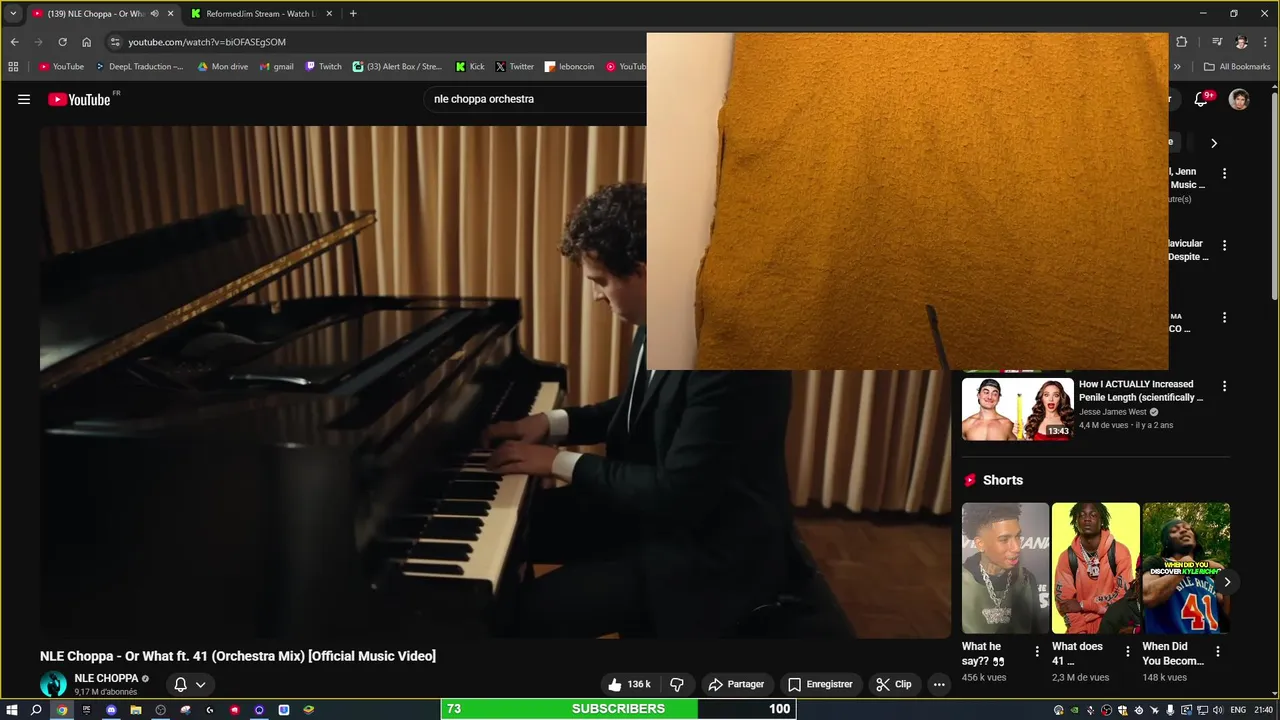The height and width of the screenshot is (720, 1280).
Task: Open the YouTube bookmark
Action: point(61,67)
